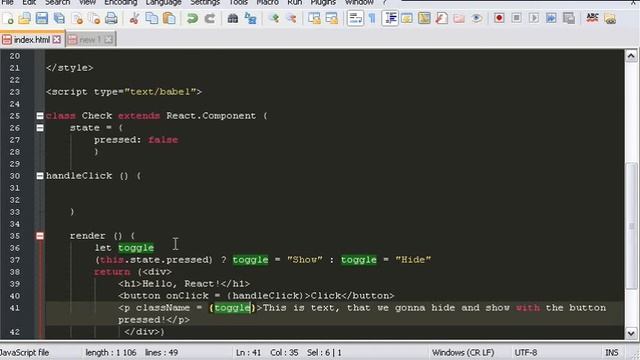Screen dimensions: 640x360
Task: Toggle INS mode in the status bar
Action: click(x=611, y=352)
